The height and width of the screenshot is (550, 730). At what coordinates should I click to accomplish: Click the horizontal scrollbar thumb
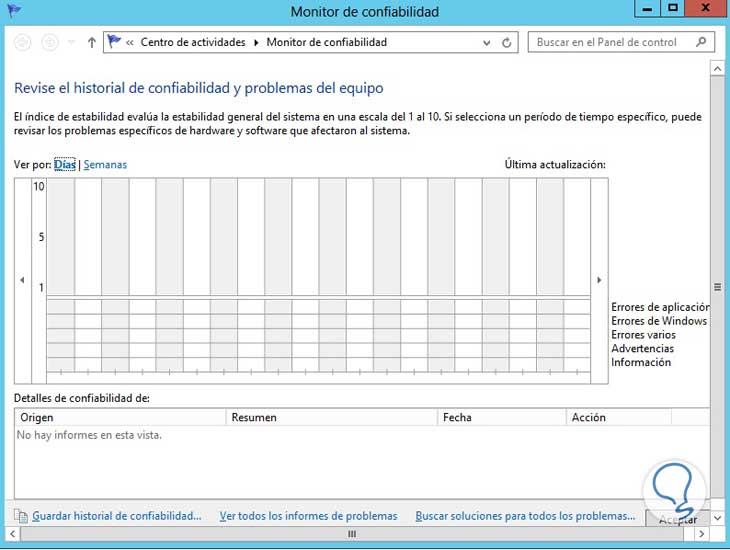[x=352, y=534]
